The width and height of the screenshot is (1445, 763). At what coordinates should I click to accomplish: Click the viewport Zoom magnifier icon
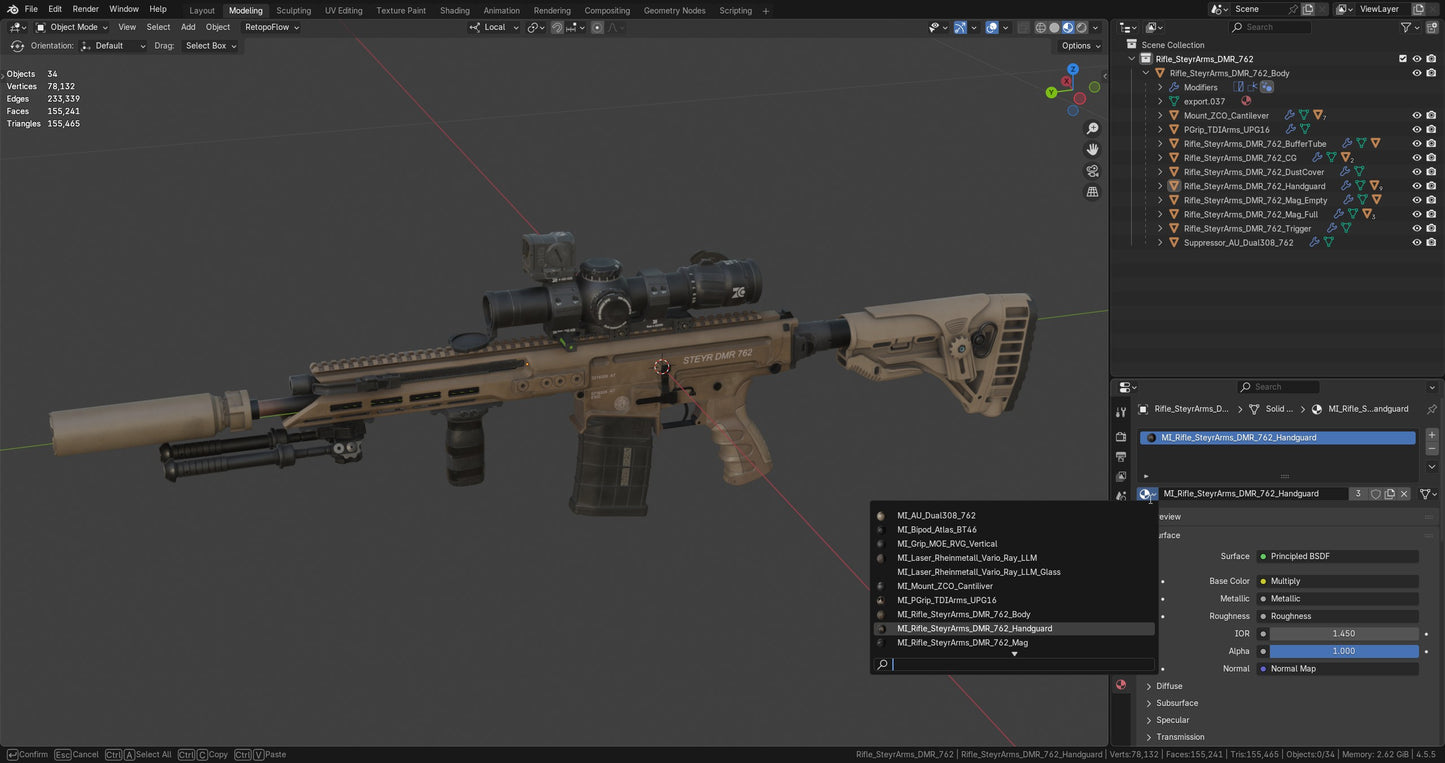coord(1092,128)
